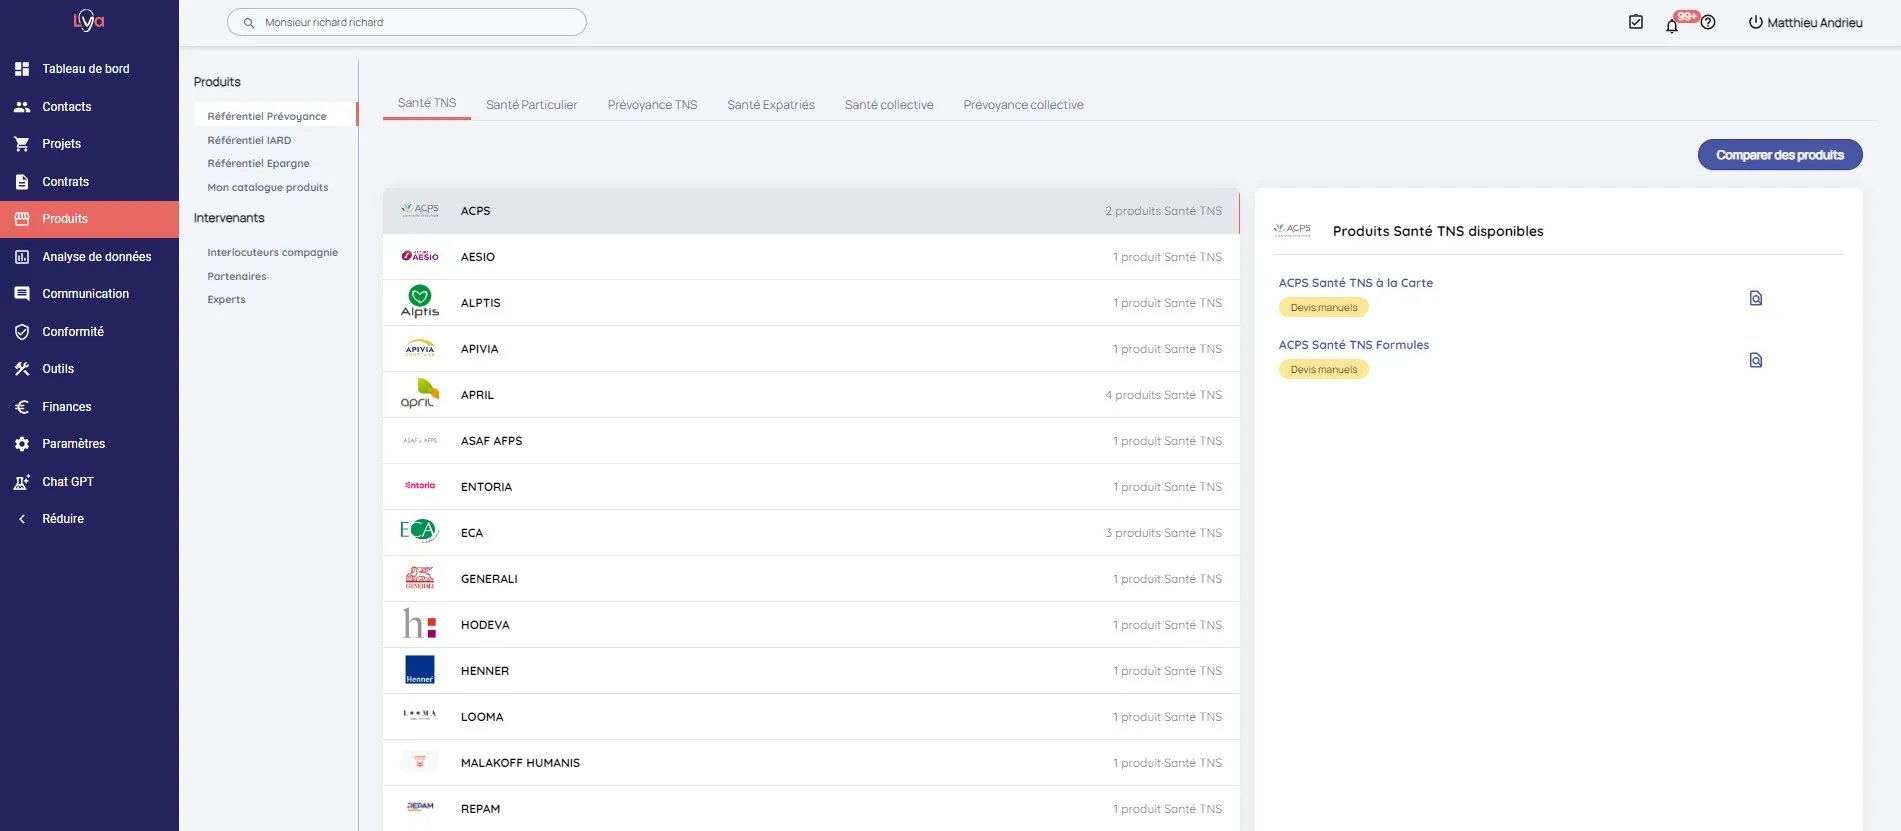Click the Analyse de données chart icon
This screenshot has width=1901, height=831.
pyautogui.click(x=22, y=257)
